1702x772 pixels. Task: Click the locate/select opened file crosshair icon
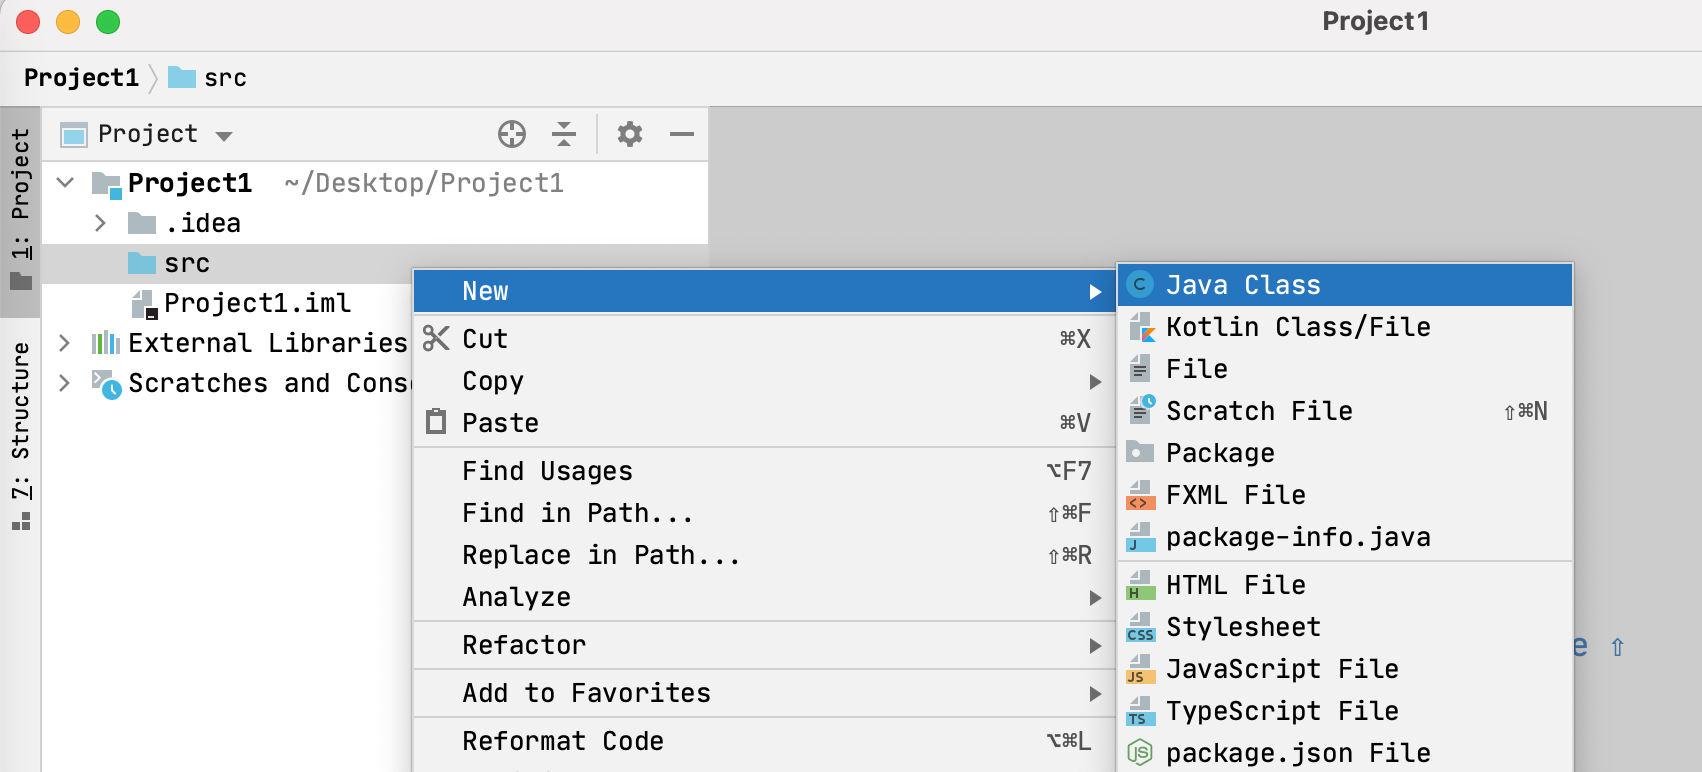(x=512, y=134)
